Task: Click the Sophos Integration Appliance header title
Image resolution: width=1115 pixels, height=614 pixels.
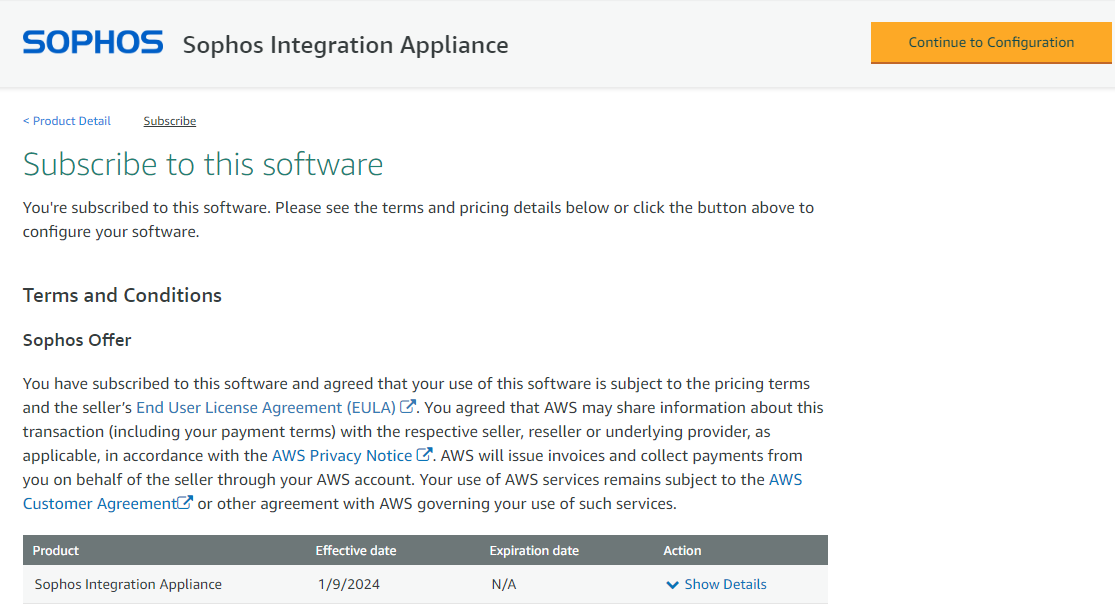Action: [x=345, y=45]
